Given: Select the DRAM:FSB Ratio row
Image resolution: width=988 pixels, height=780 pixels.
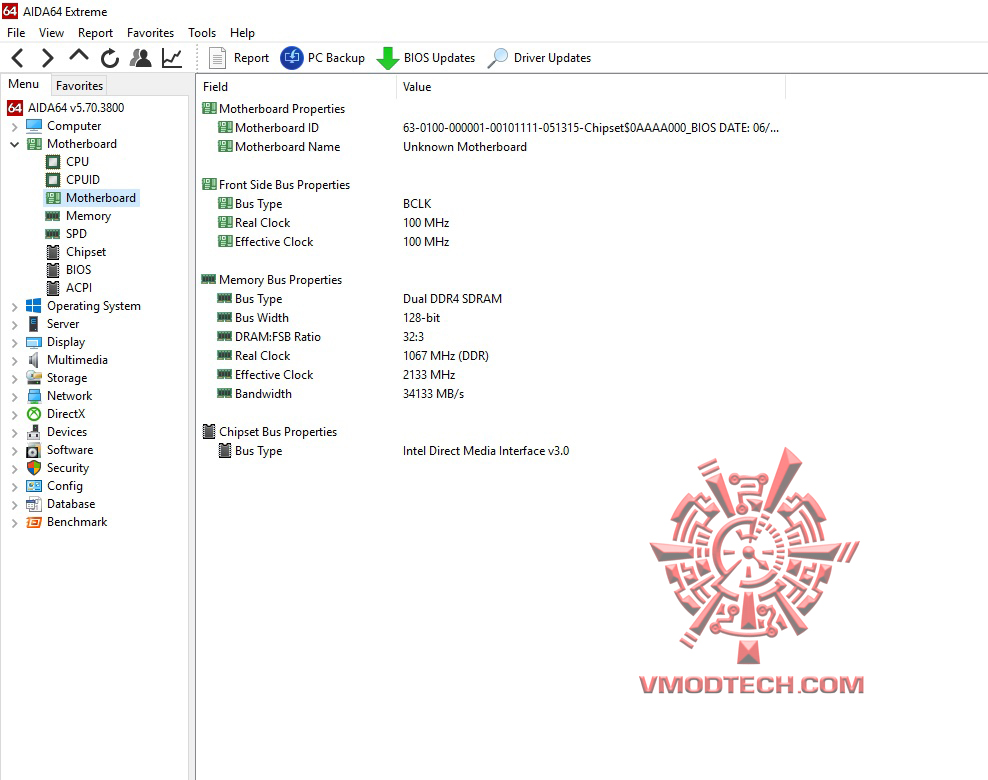Looking at the screenshot, I should [x=491, y=337].
